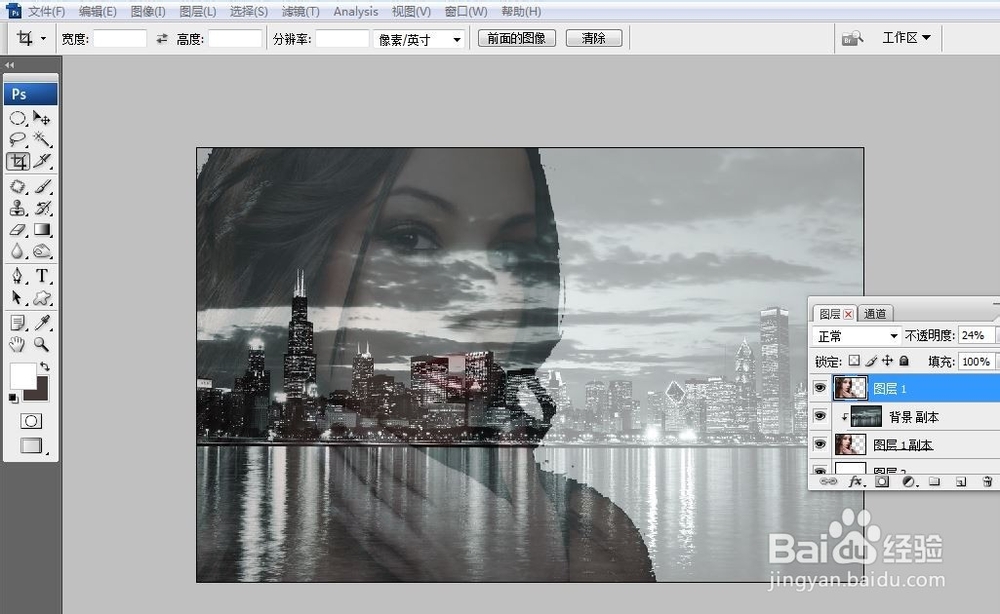Select the Magic Wand tool

[x=42, y=139]
